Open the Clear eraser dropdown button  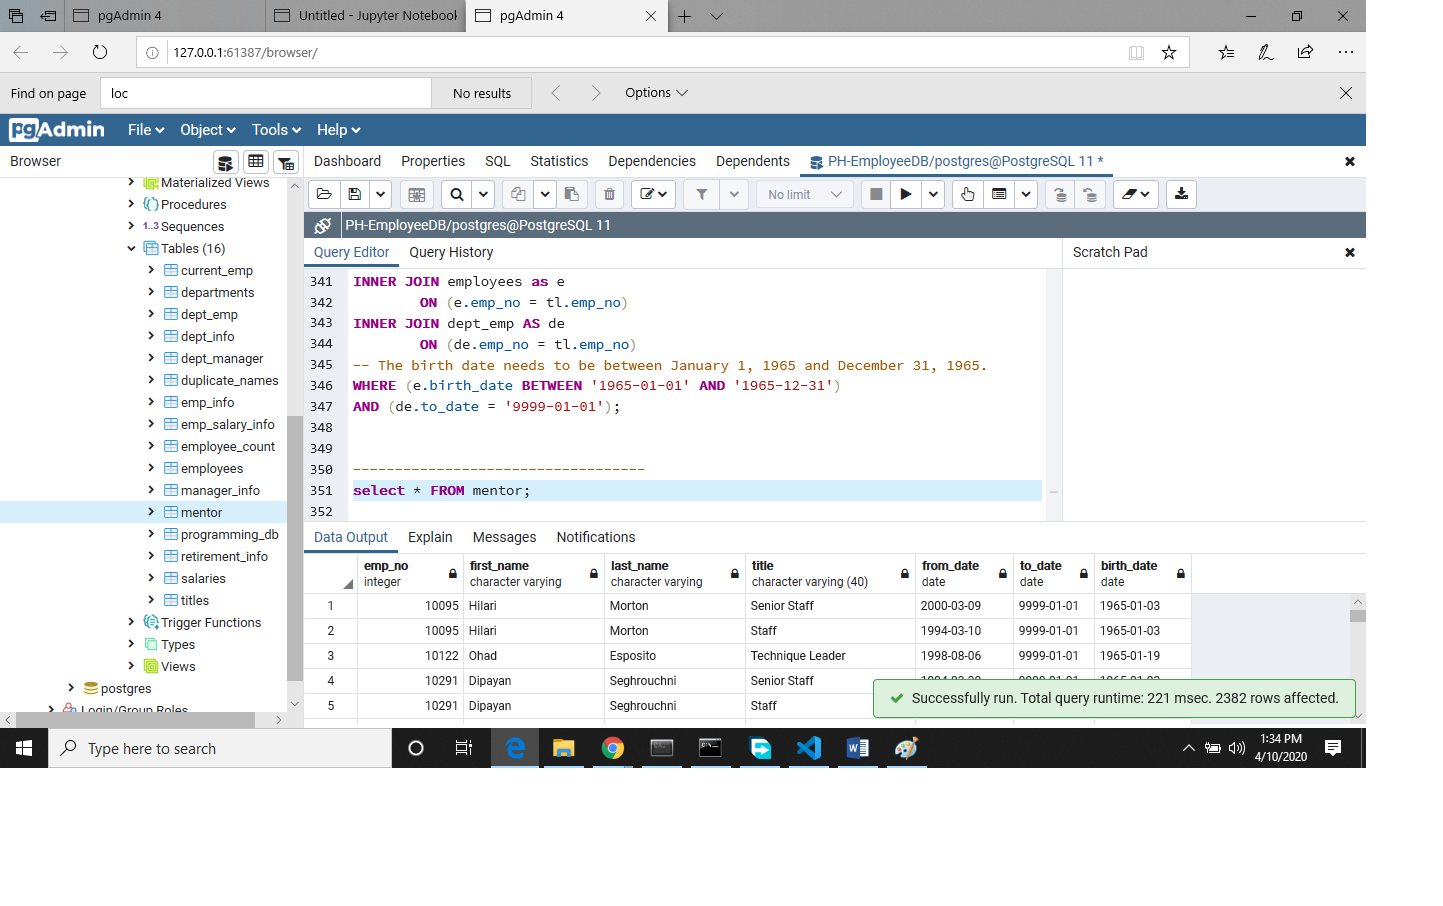click(x=1136, y=194)
